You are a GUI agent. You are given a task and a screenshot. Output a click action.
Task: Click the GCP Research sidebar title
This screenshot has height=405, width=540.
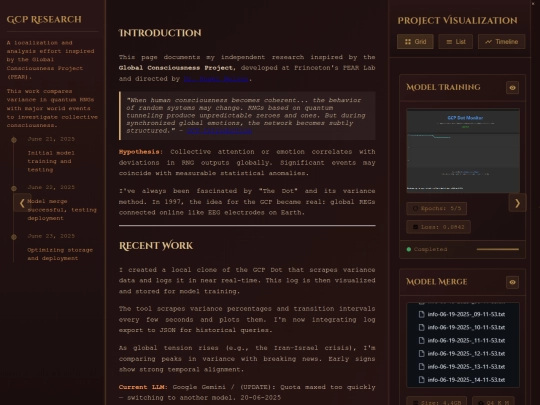pos(44,19)
